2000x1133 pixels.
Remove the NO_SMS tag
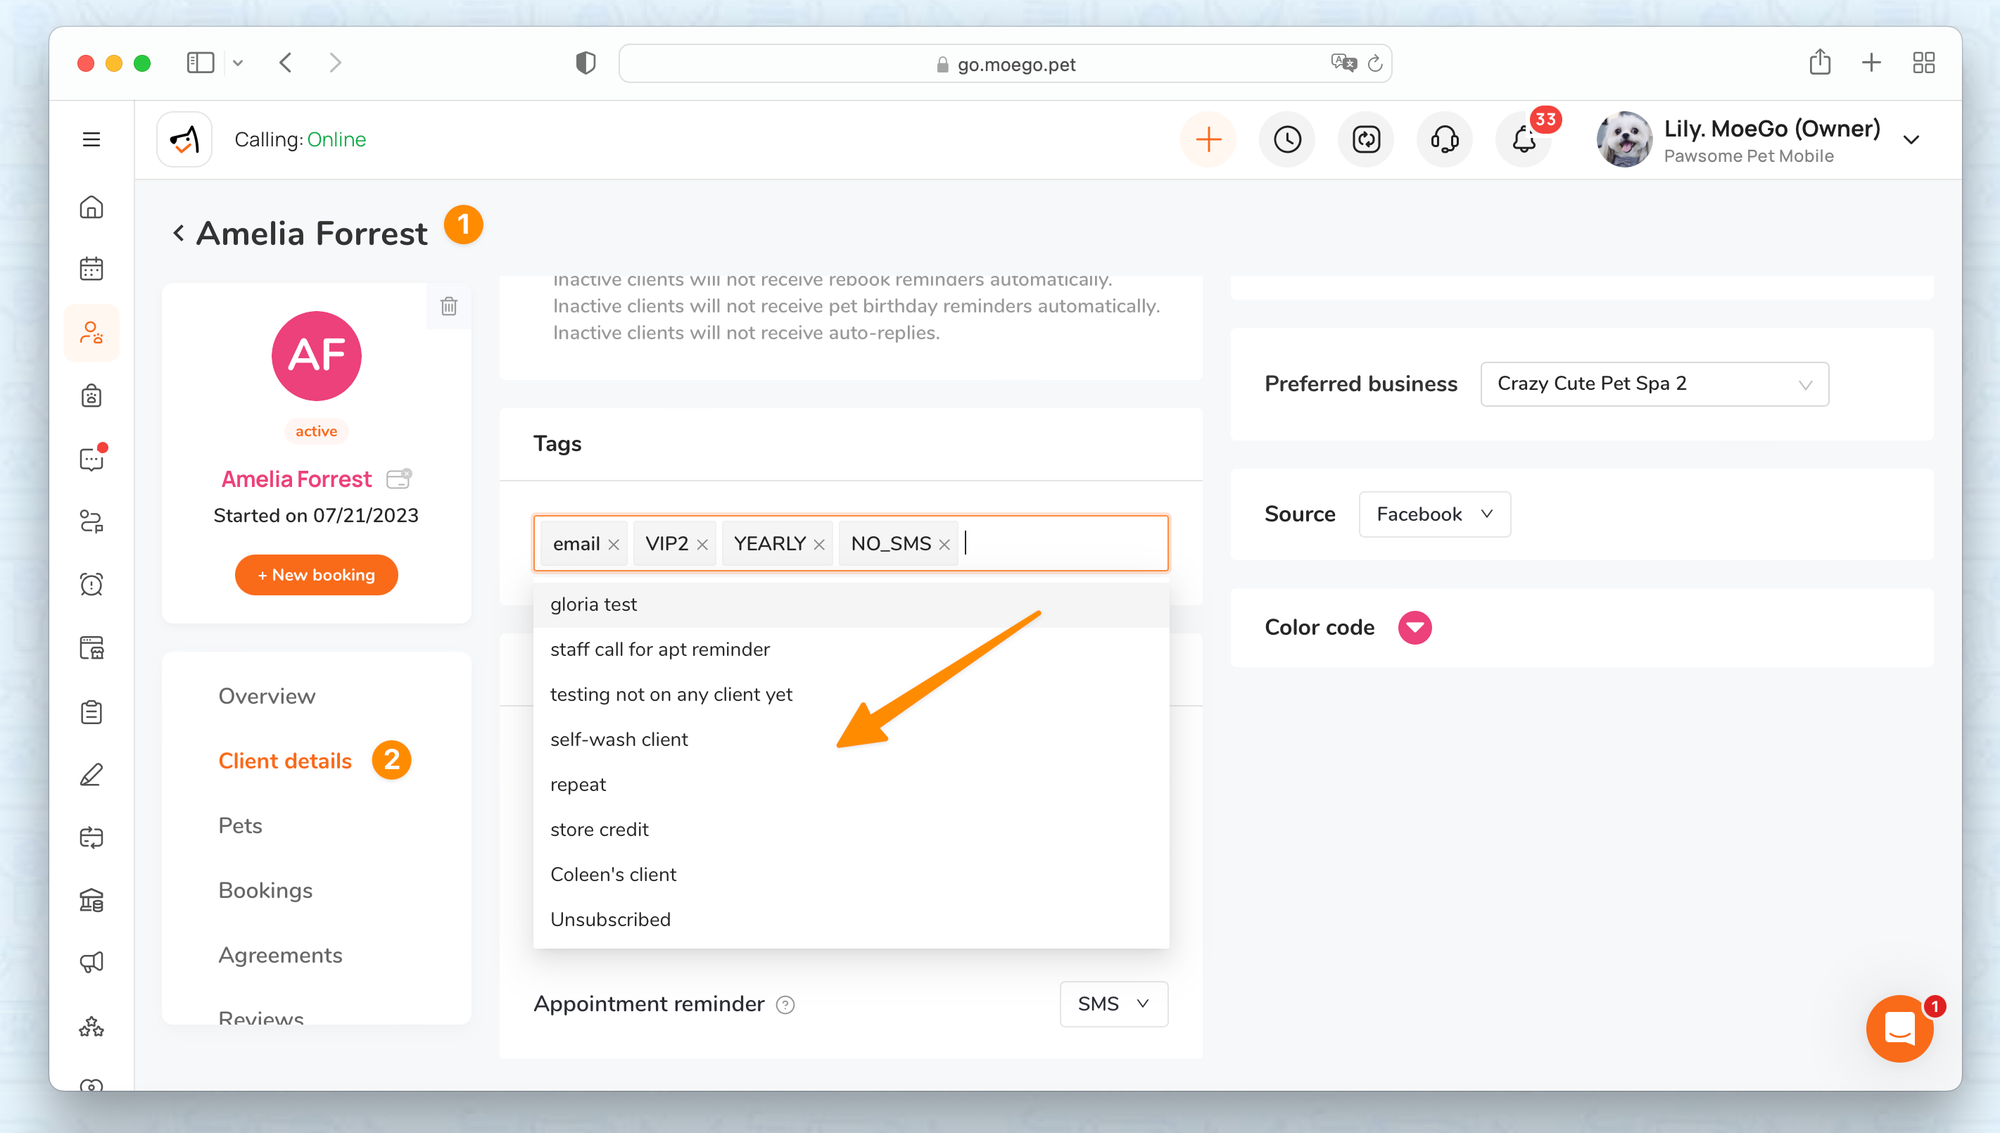click(x=944, y=544)
